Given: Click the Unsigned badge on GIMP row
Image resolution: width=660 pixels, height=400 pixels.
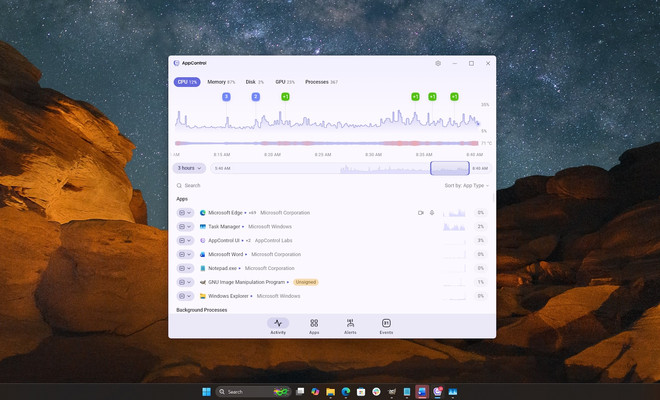Looking at the screenshot, I should [x=306, y=282].
